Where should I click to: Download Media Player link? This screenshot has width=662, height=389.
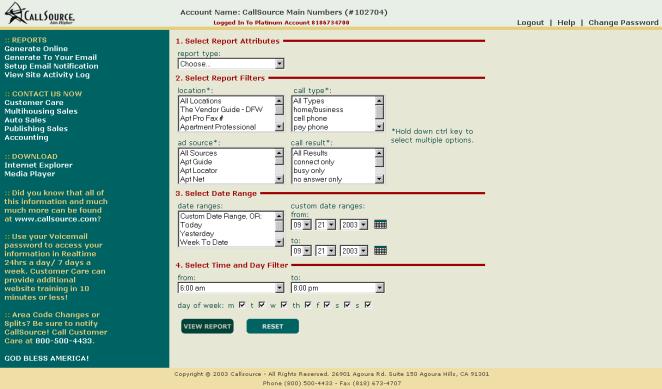tap(30, 174)
